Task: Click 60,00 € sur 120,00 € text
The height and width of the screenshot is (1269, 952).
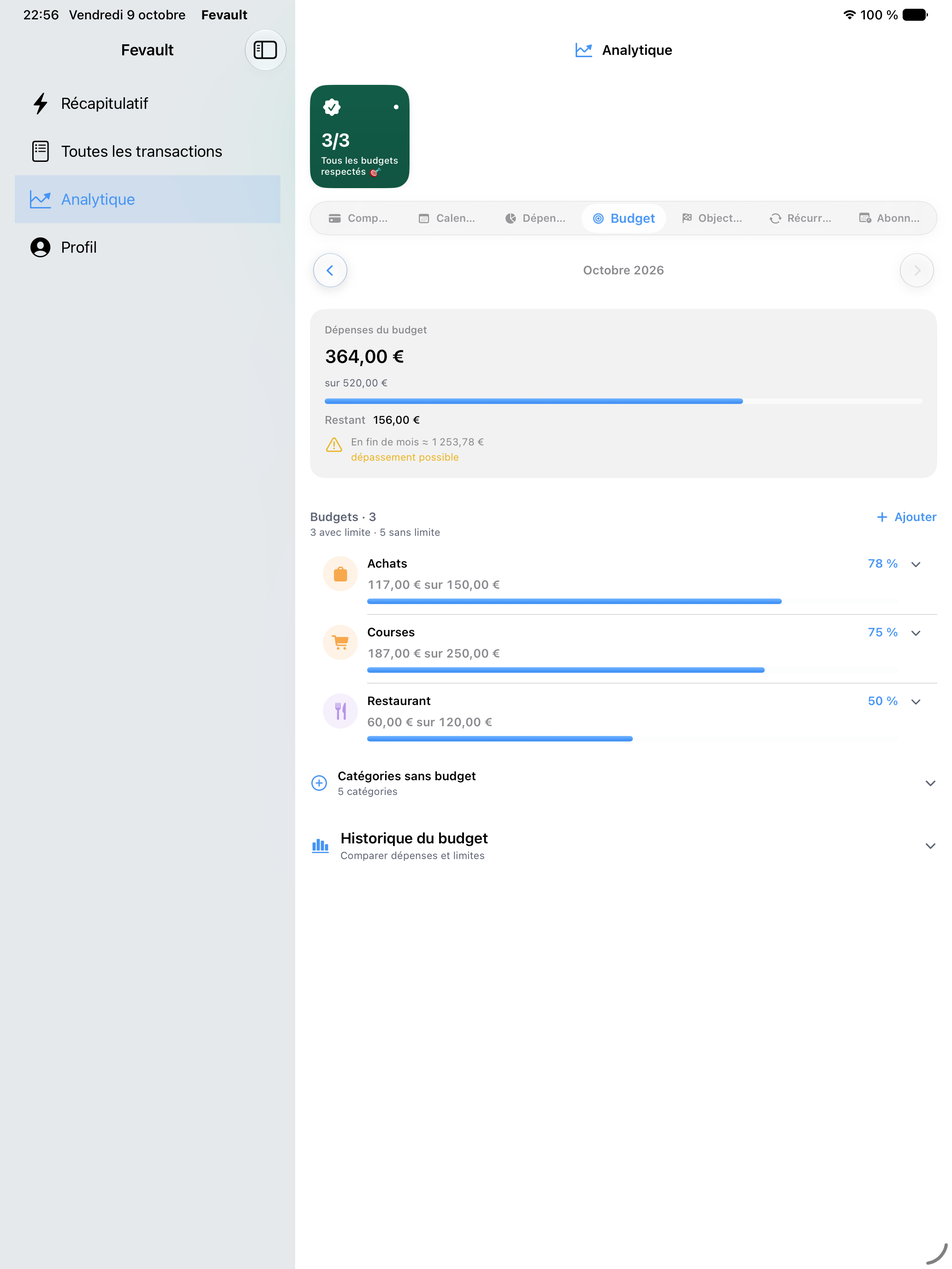Action: [x=430, y=722]
